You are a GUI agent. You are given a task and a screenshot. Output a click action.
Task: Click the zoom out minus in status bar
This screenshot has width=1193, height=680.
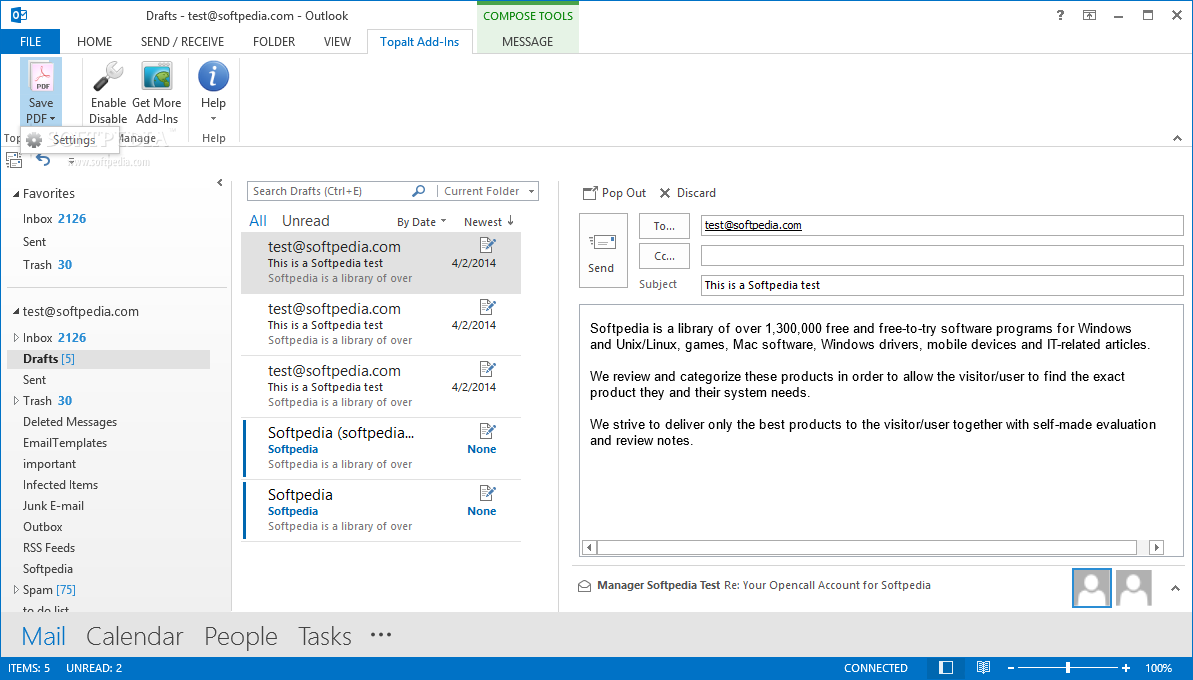(1011, 668)
